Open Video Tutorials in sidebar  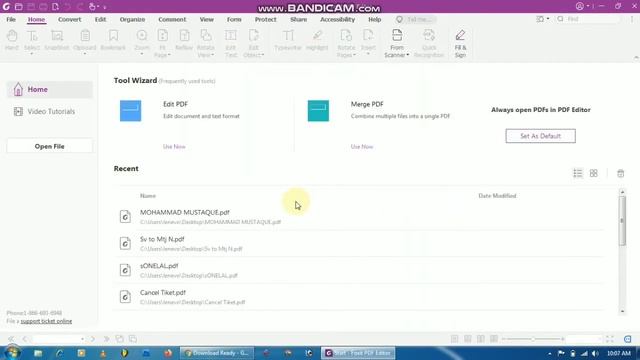44,111
